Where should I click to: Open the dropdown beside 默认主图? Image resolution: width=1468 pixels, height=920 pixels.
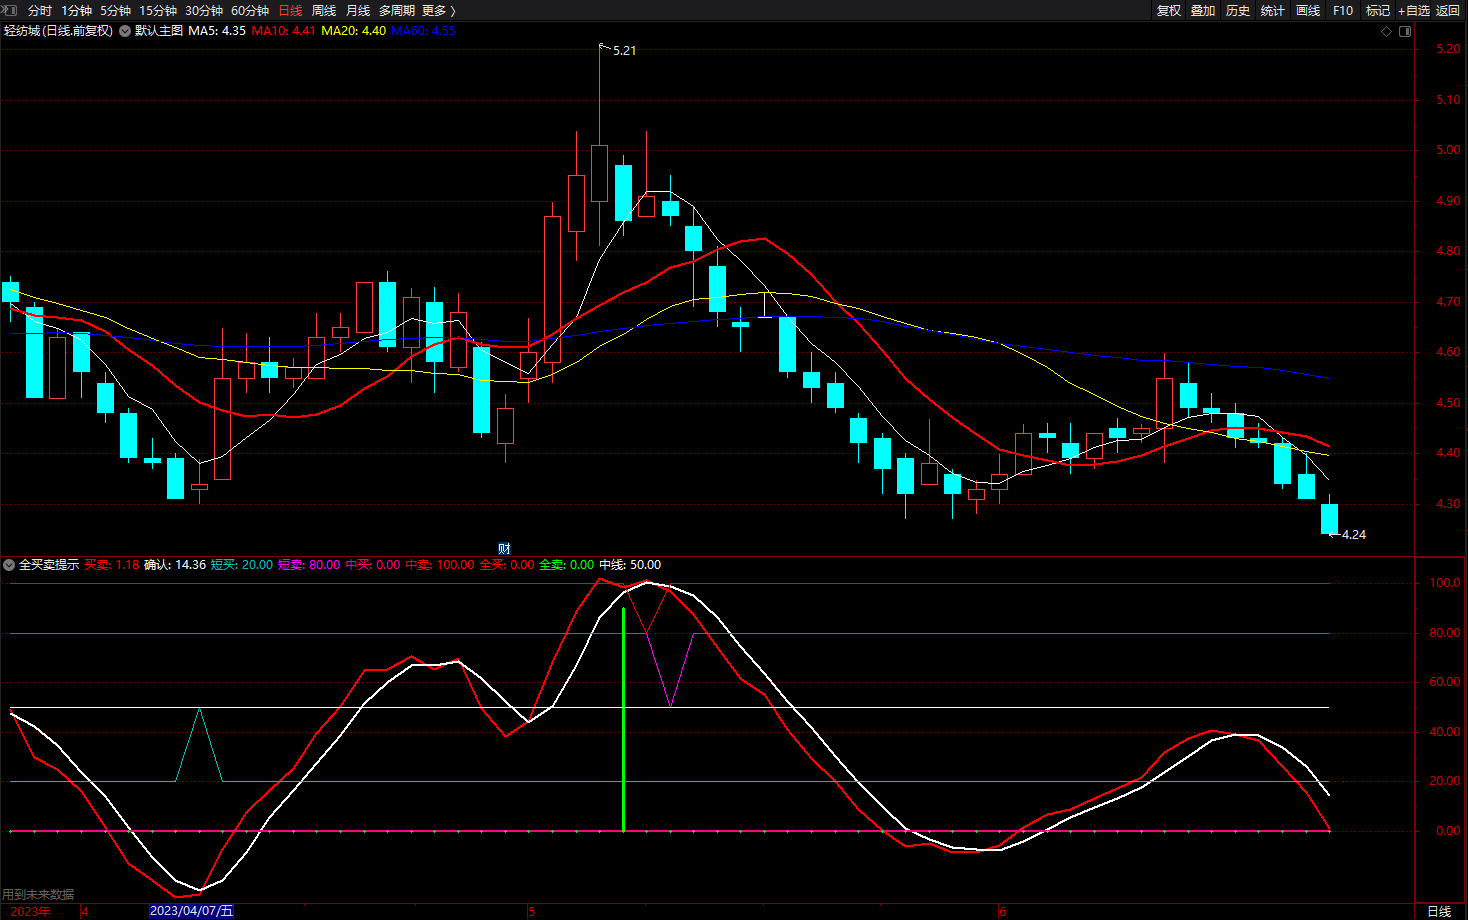tap(125, 31)
